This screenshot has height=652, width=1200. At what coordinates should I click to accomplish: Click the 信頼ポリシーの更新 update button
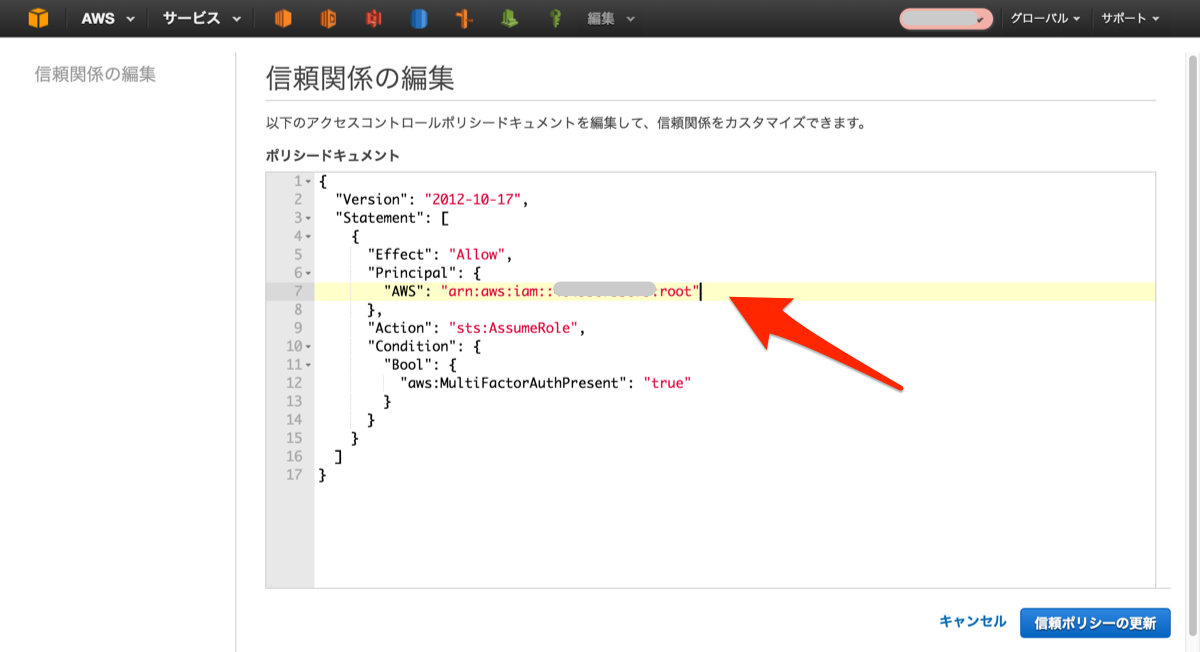[1095, 622]
